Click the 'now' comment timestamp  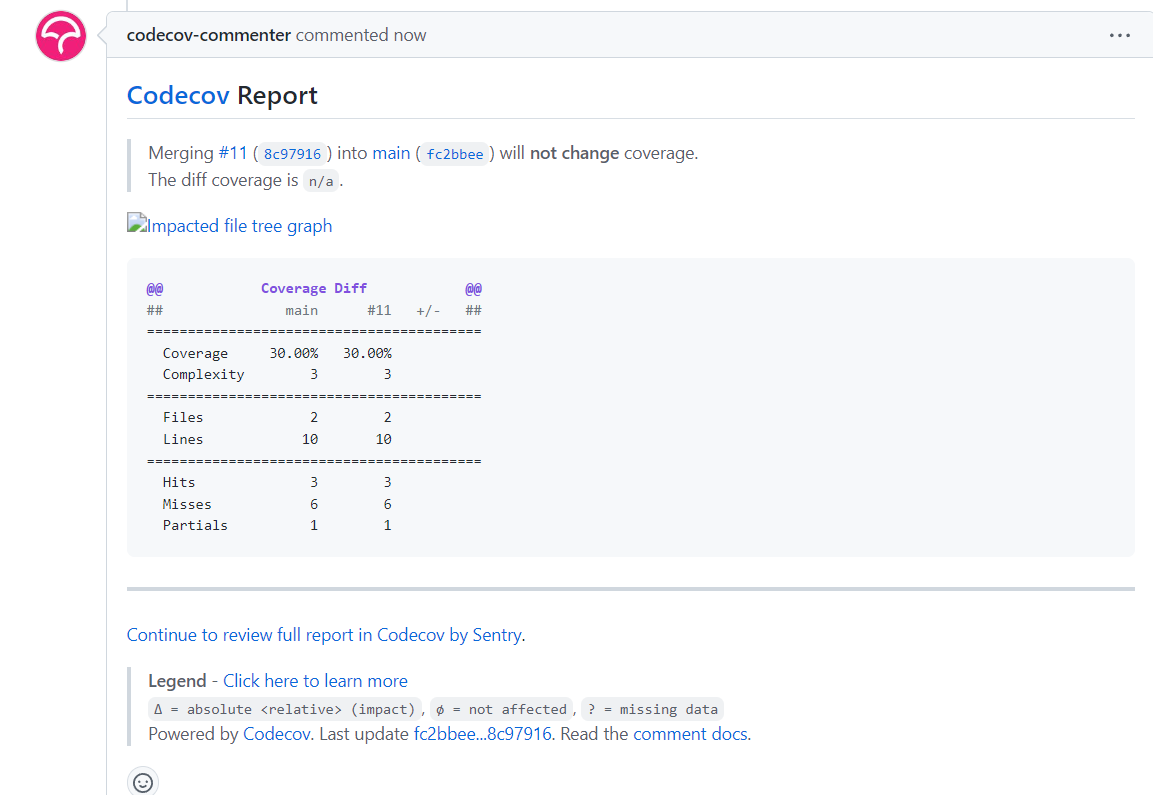[410, 35]
